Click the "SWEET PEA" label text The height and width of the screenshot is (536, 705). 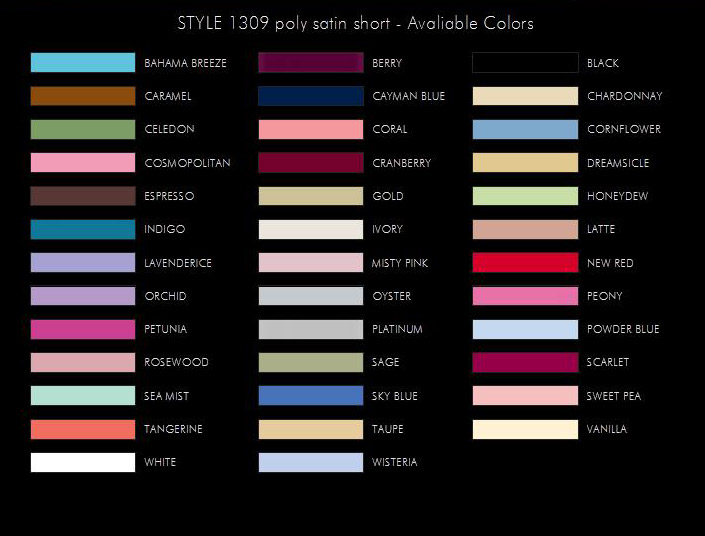(x=614, y=396)
